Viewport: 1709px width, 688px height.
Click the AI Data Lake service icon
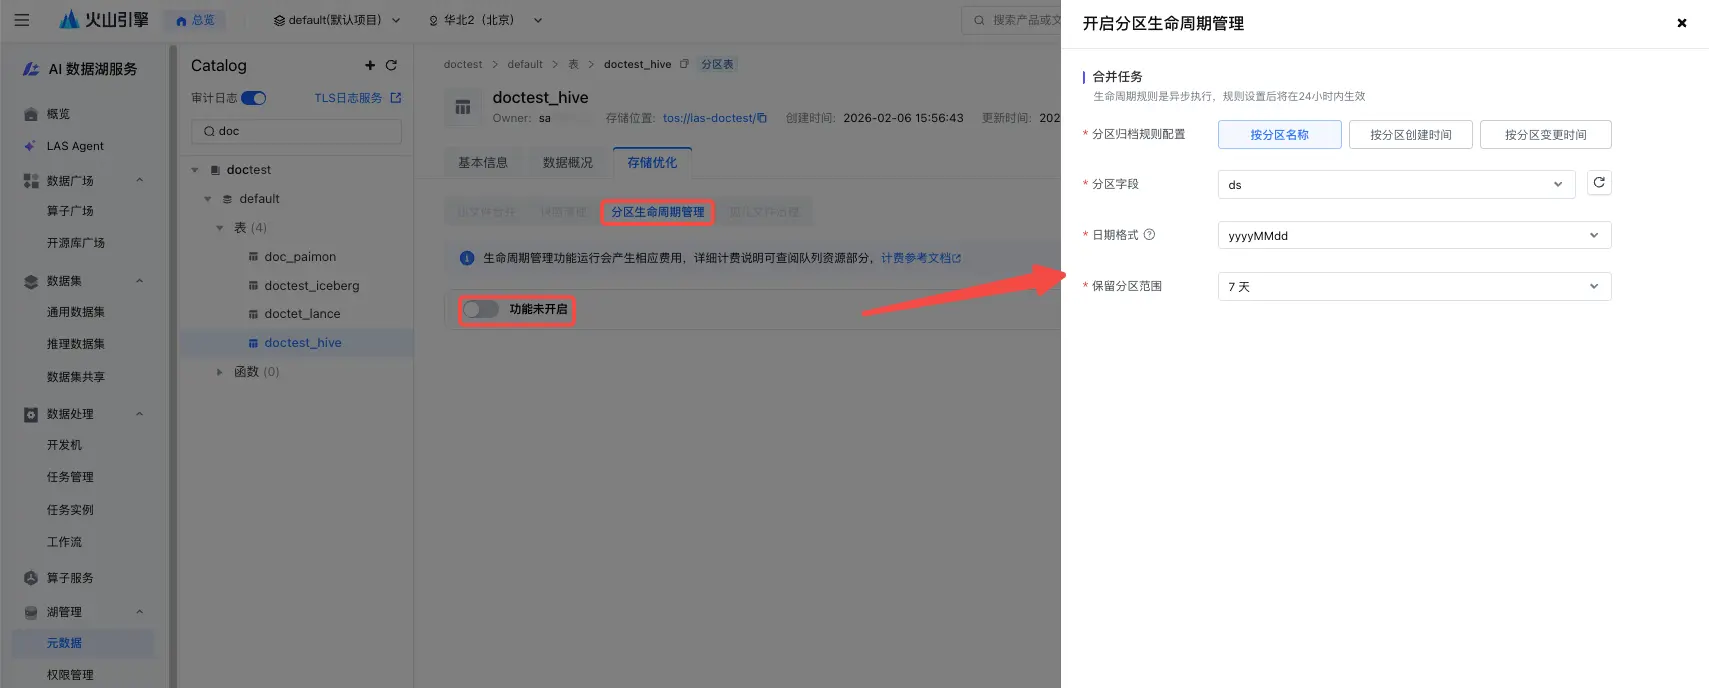click(31, 69)
